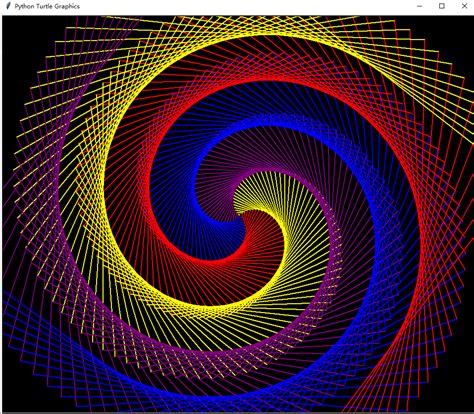Close the Python Turtle Graphics window

(464, 6)
